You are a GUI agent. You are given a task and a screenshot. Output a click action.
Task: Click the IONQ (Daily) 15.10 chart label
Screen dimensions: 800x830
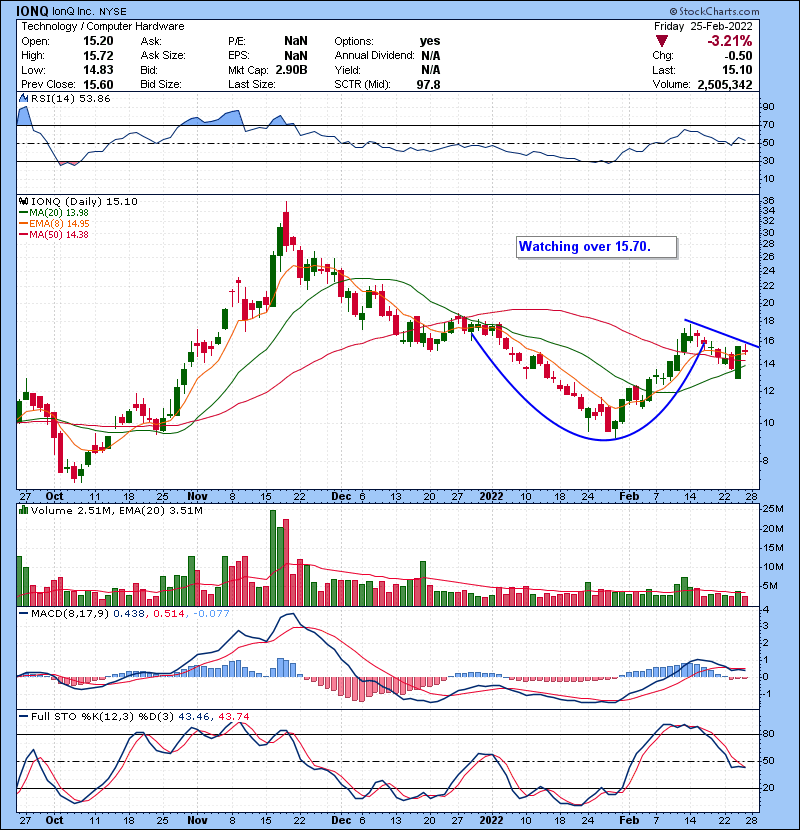[x=84, y=201]
